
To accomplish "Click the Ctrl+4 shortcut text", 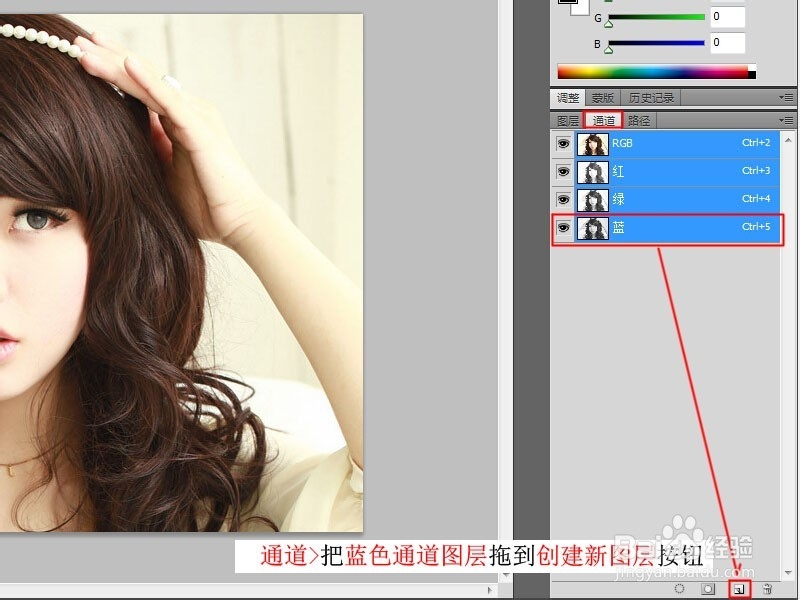I will (756, 199).
